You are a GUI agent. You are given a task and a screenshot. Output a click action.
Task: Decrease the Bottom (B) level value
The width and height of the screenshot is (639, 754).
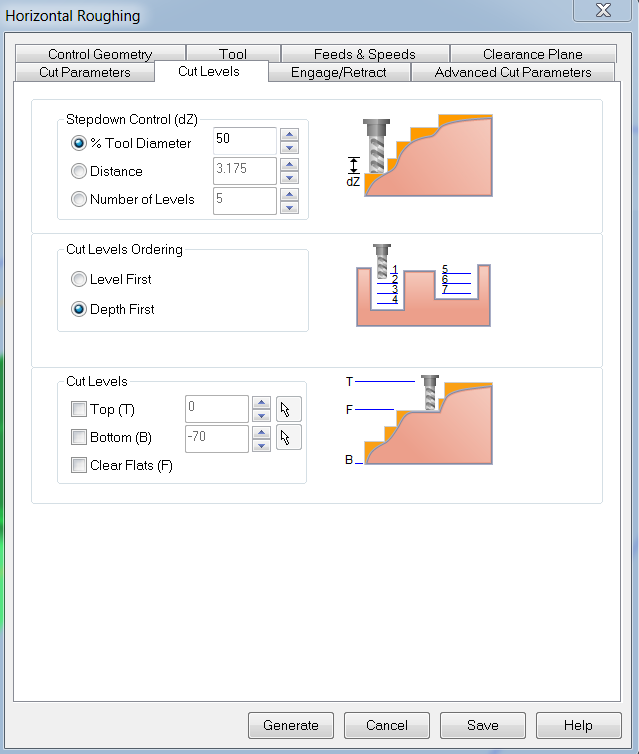(262, 445)
